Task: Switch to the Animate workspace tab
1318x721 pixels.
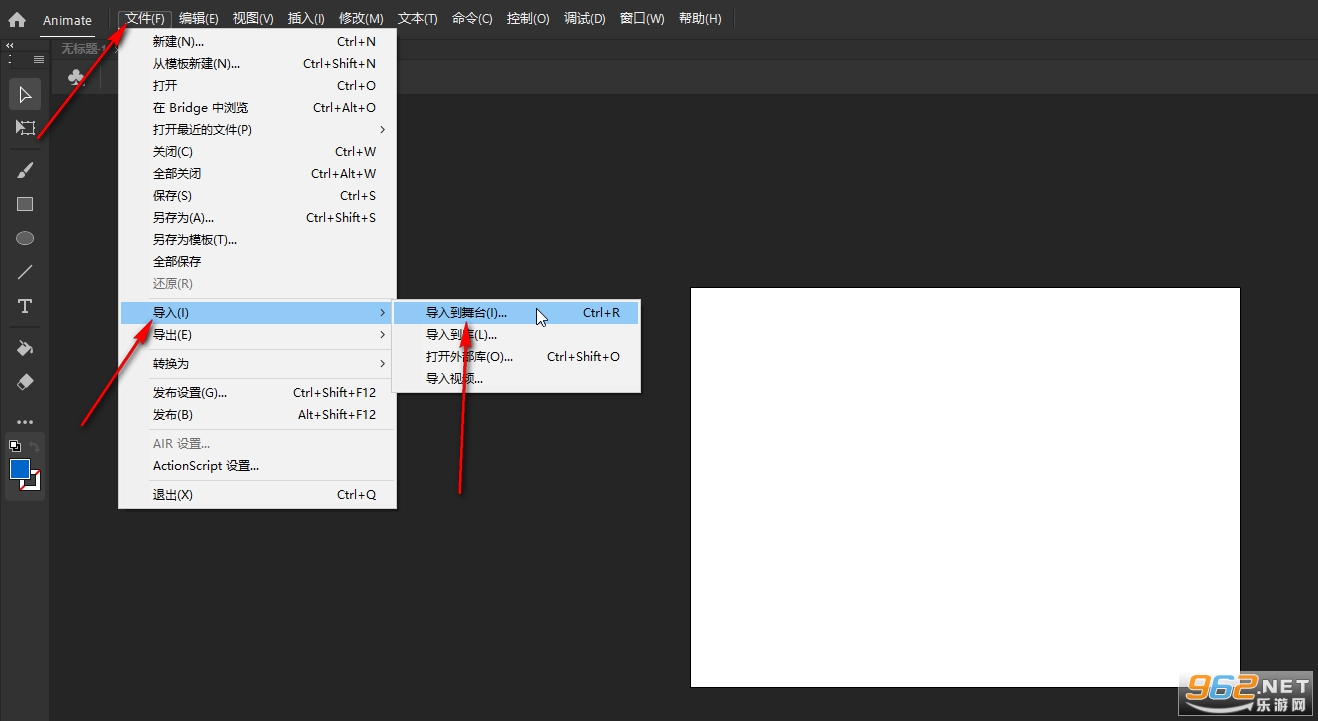Action: [67, 20]
